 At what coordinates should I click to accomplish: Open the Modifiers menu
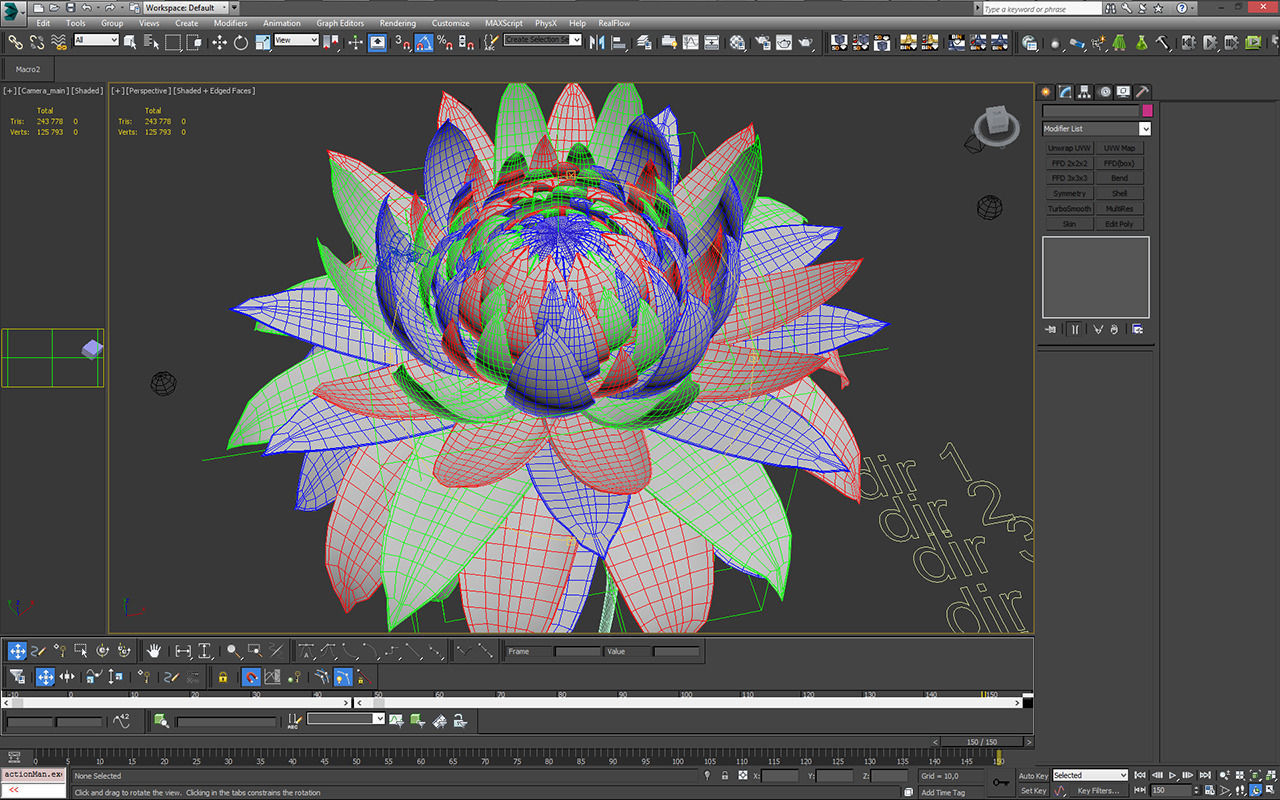230,23
